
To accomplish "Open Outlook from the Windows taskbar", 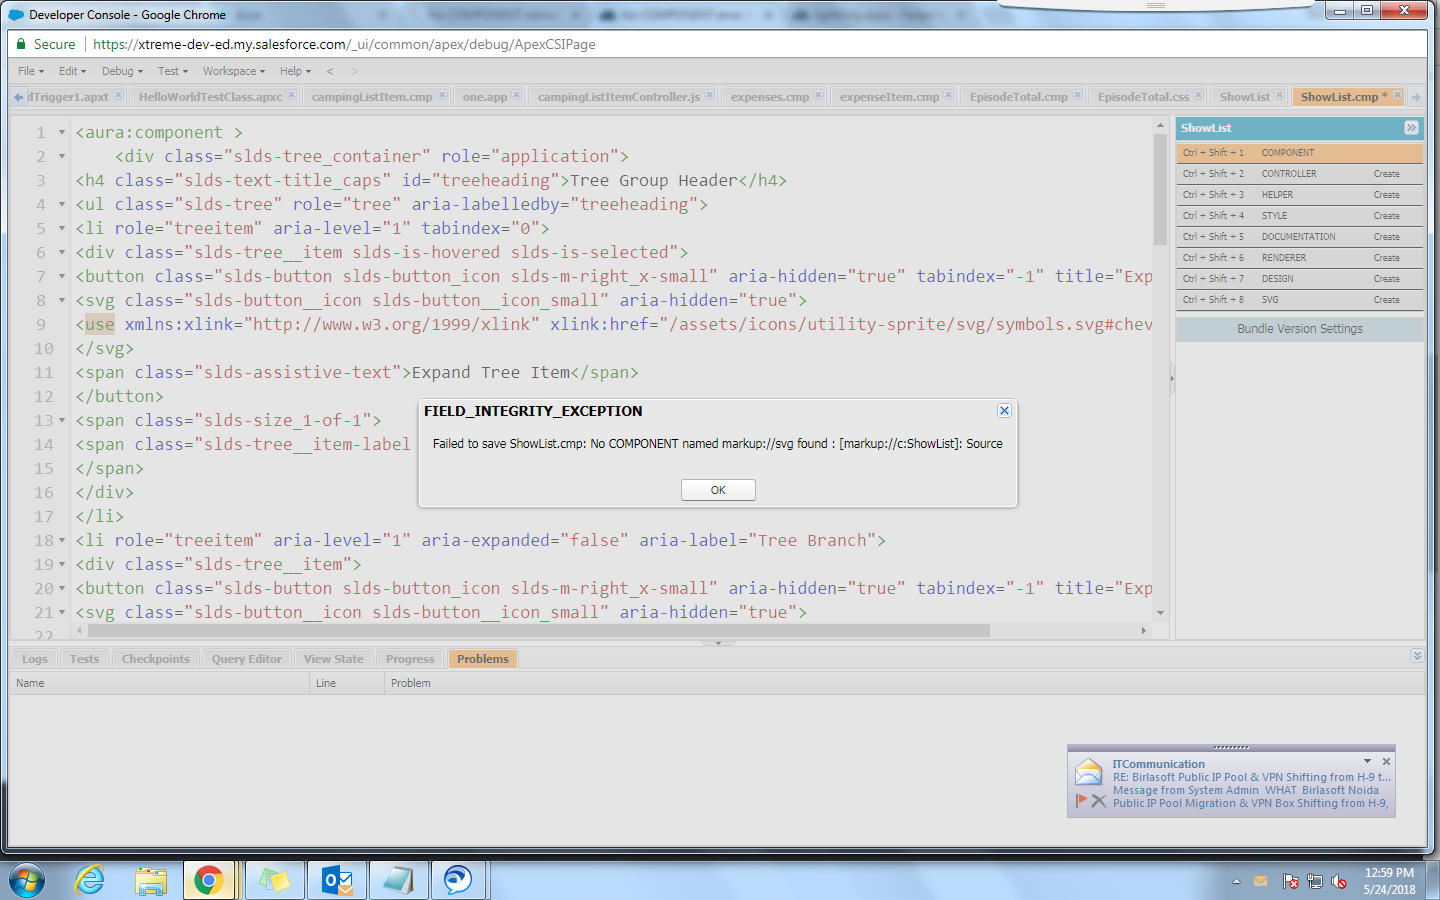I will (337, 880).
